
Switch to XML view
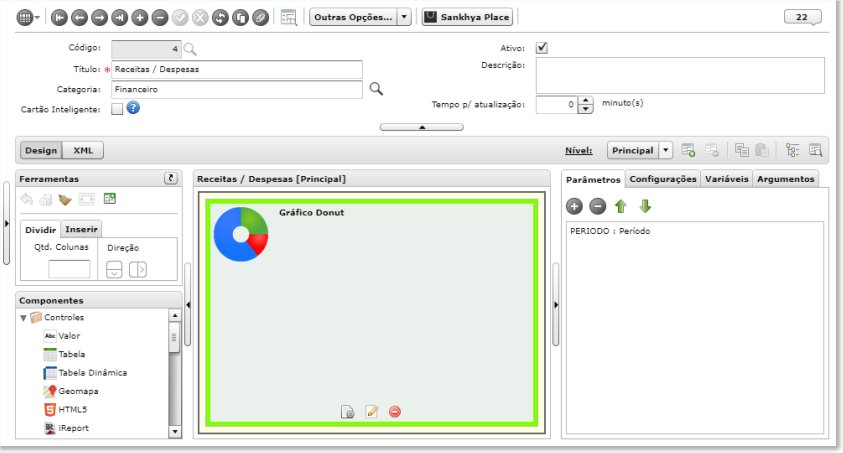click(x=83, y=150)
